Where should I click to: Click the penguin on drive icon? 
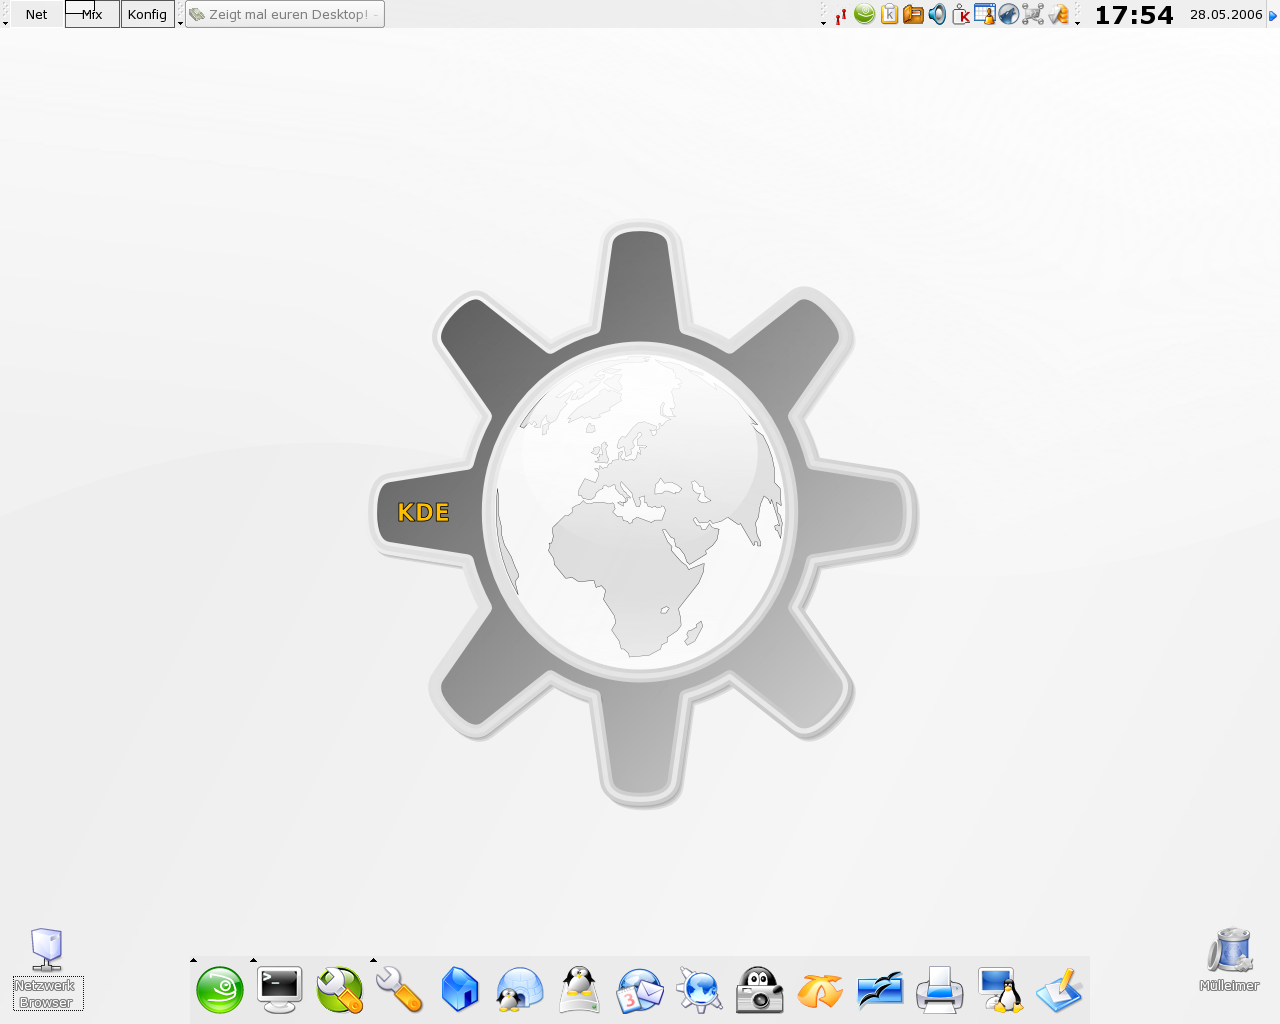580,990
